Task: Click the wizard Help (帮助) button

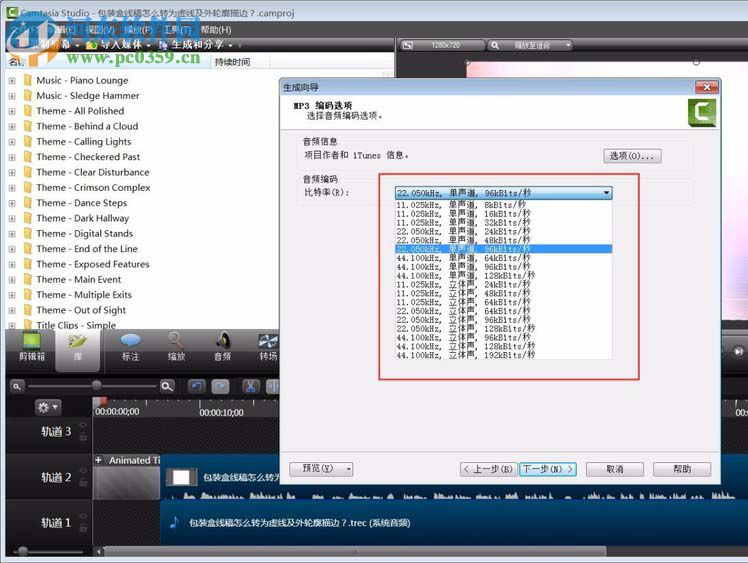Action: [682, 469]
